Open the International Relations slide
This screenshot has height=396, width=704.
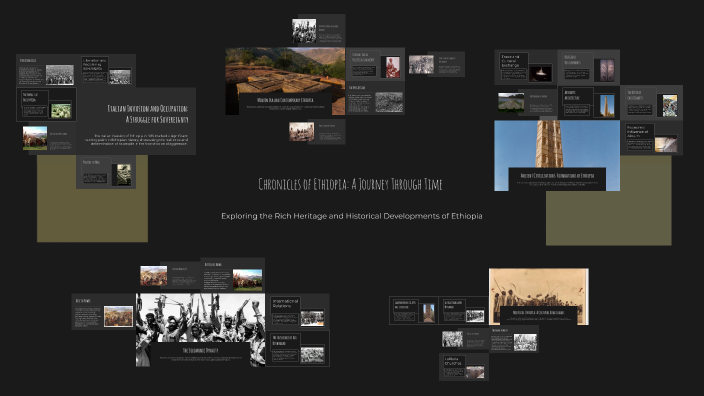point(298,311)
